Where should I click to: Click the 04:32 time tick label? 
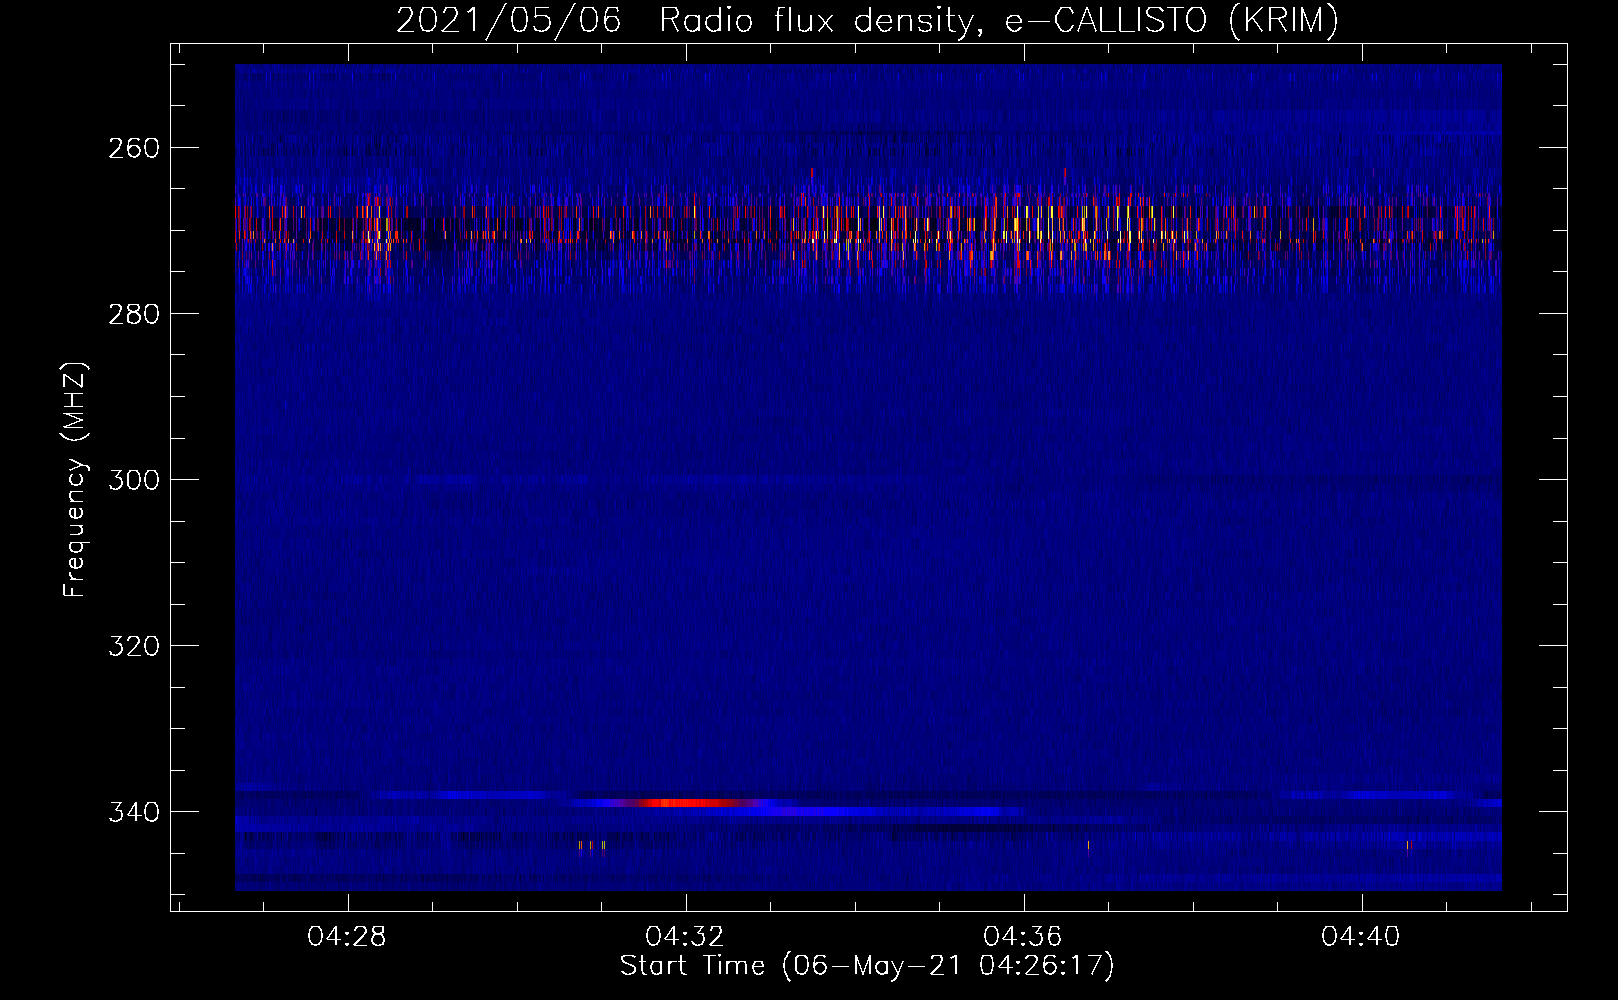click(x=685, y=937)
